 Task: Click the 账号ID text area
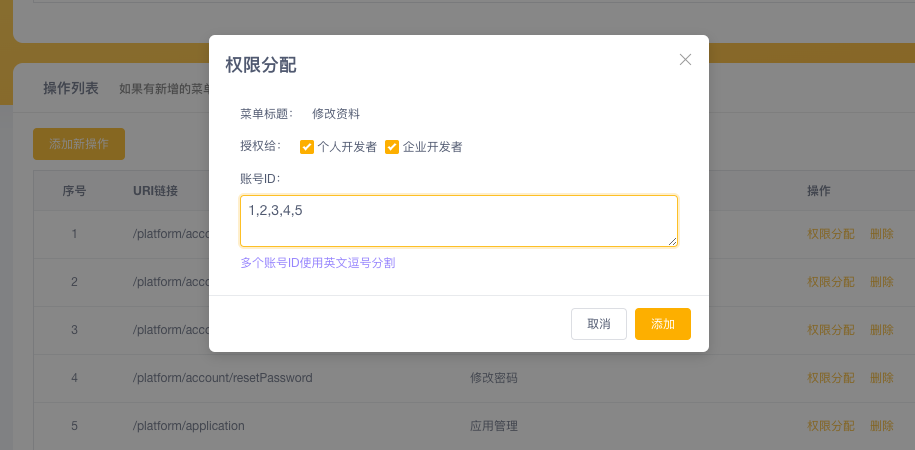tap(458, 220)
